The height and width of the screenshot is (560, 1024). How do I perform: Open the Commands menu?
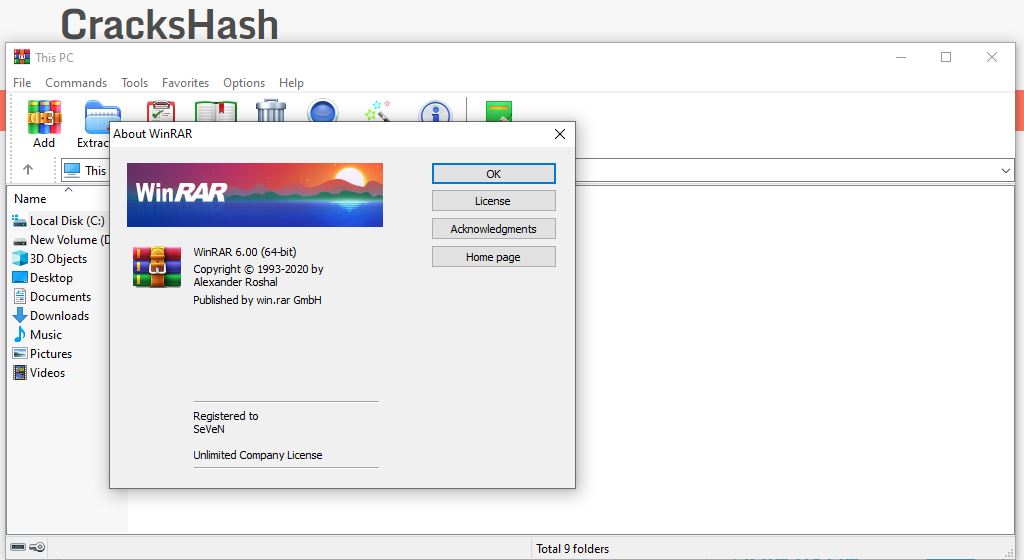[x=76, y=83]
